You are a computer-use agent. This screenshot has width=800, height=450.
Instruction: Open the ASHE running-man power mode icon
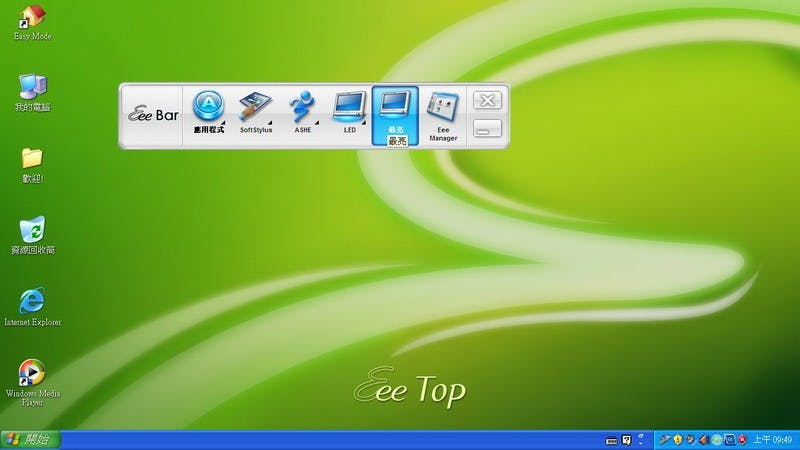pos(303,112)
